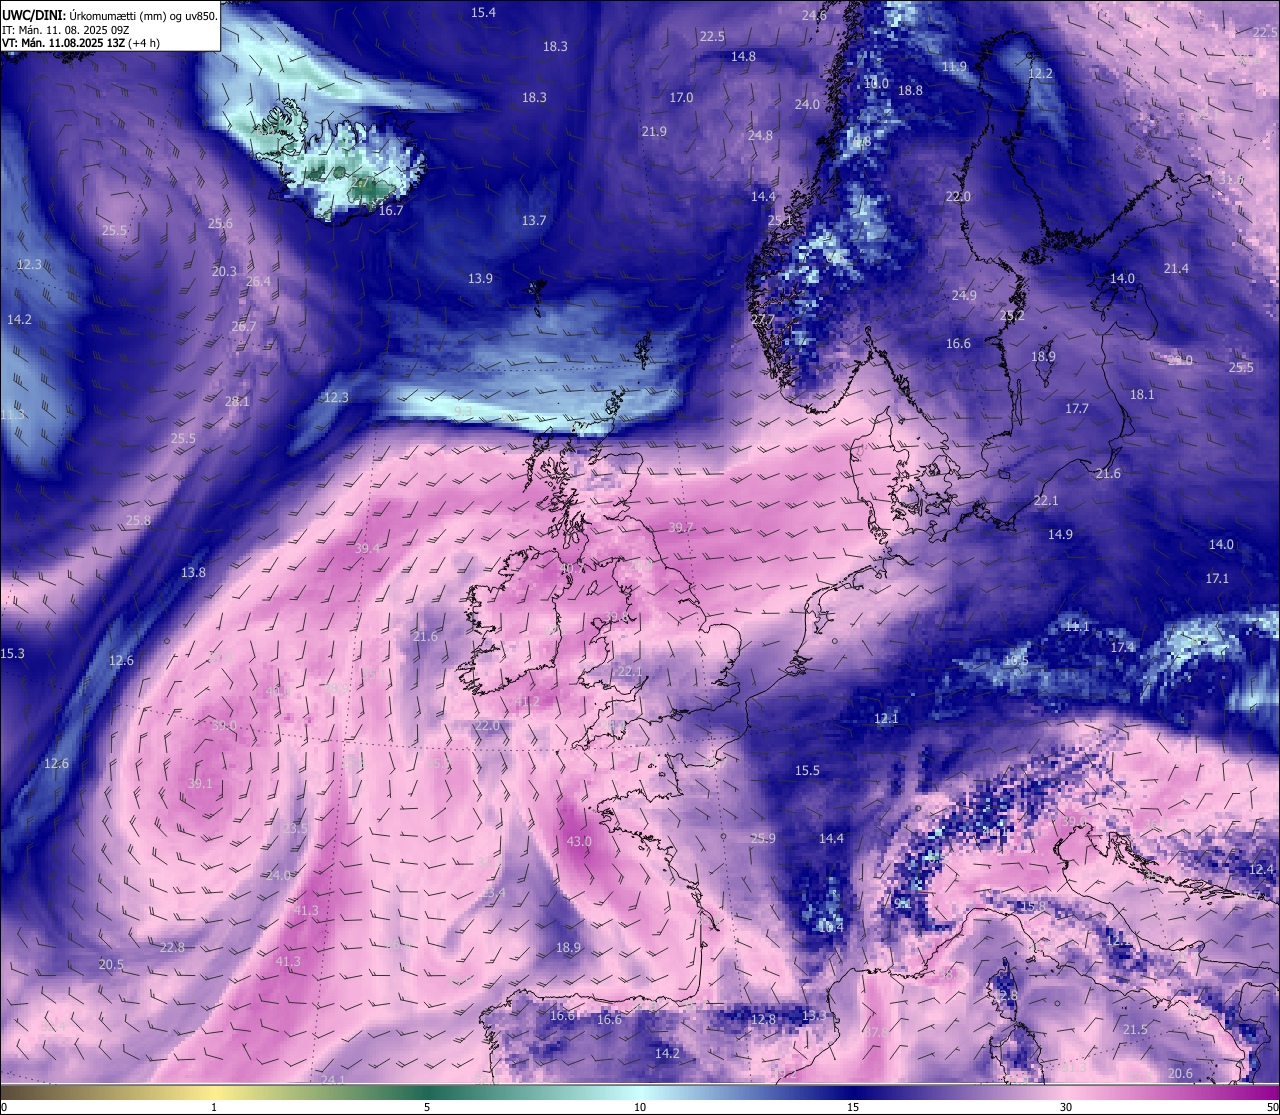Click the title 'UWC/DINI: Úrkomumætti (mm) og uv850.'
Screen dimensions: 1280x1115
109,15
